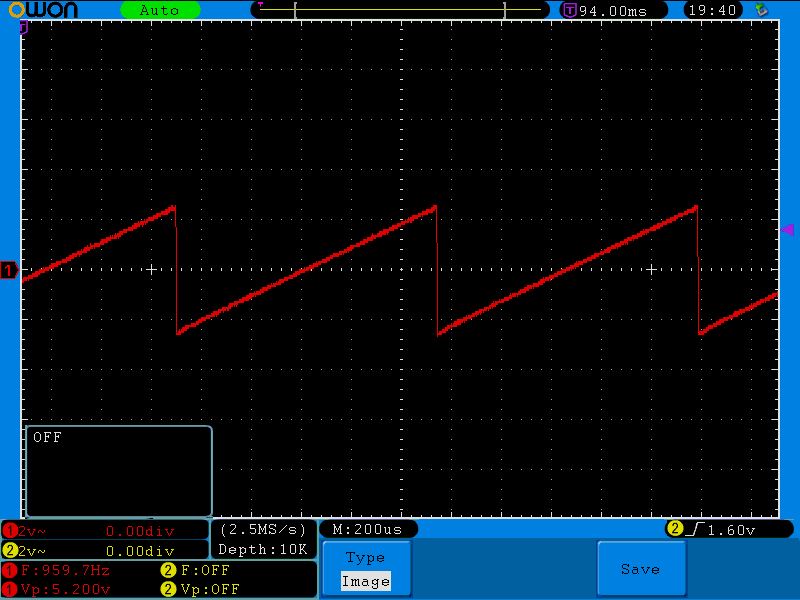The height and width of the screenshot is (600, 800).
Task: Select the 2.5MS/s sample rate readout
Action: (x=264, y=529)
